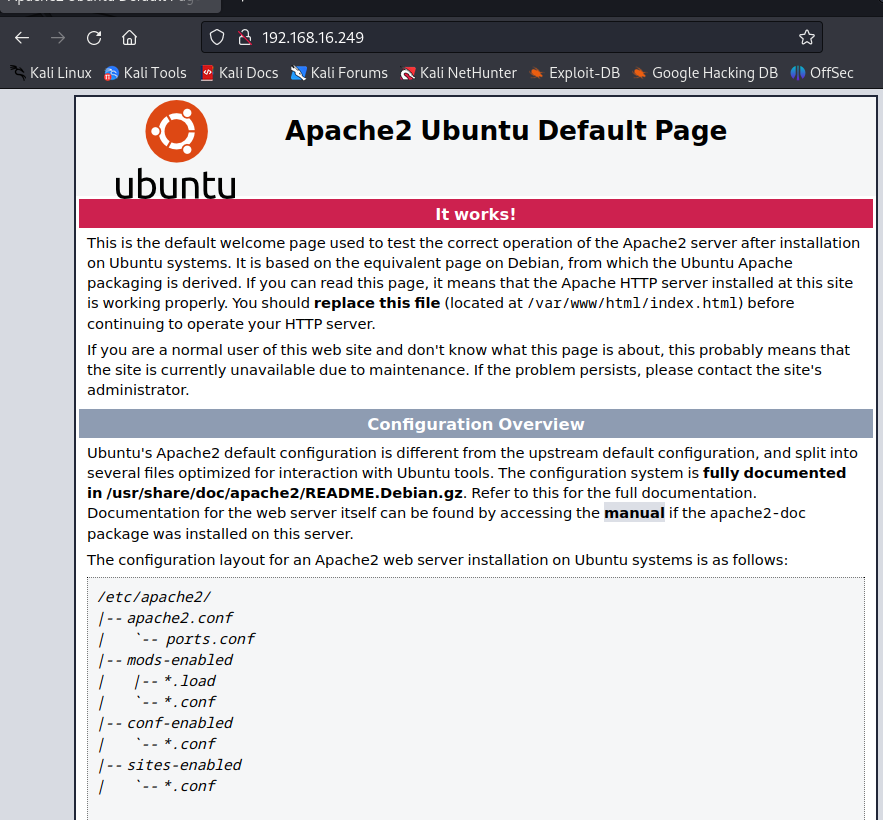Click the insecure connection padlock icon
Viewport: 883px width, 820px height.
point(244,38)
